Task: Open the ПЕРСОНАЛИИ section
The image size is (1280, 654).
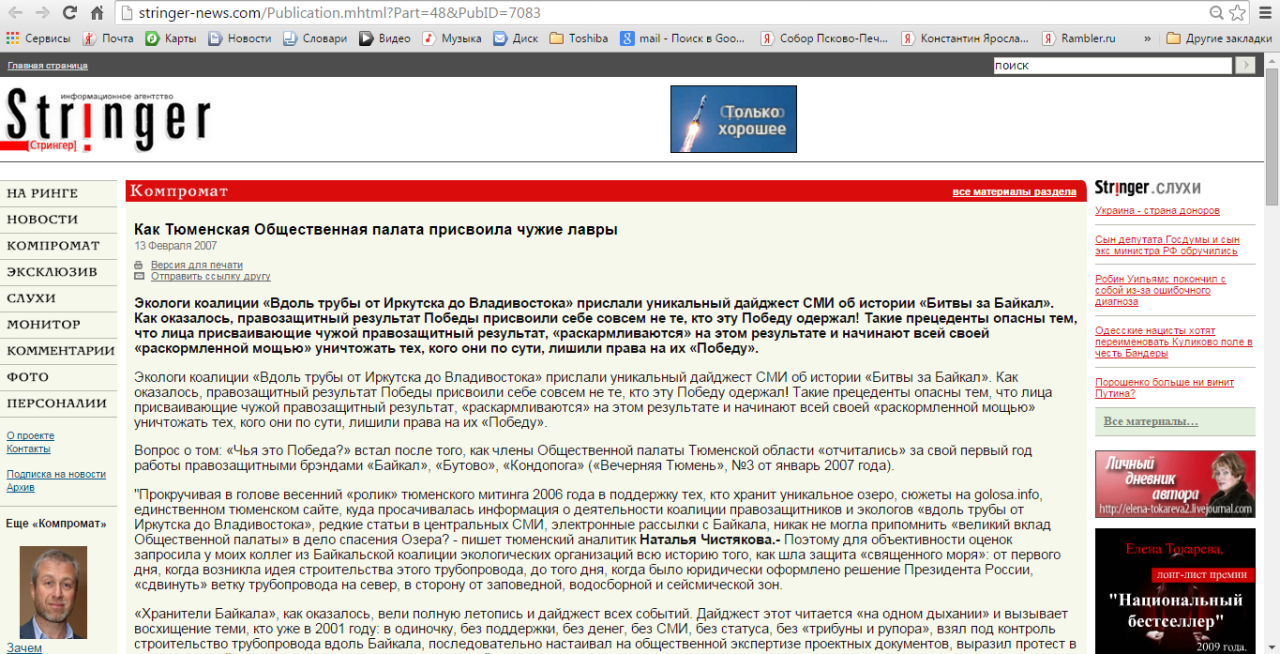Action: [57, 403]
